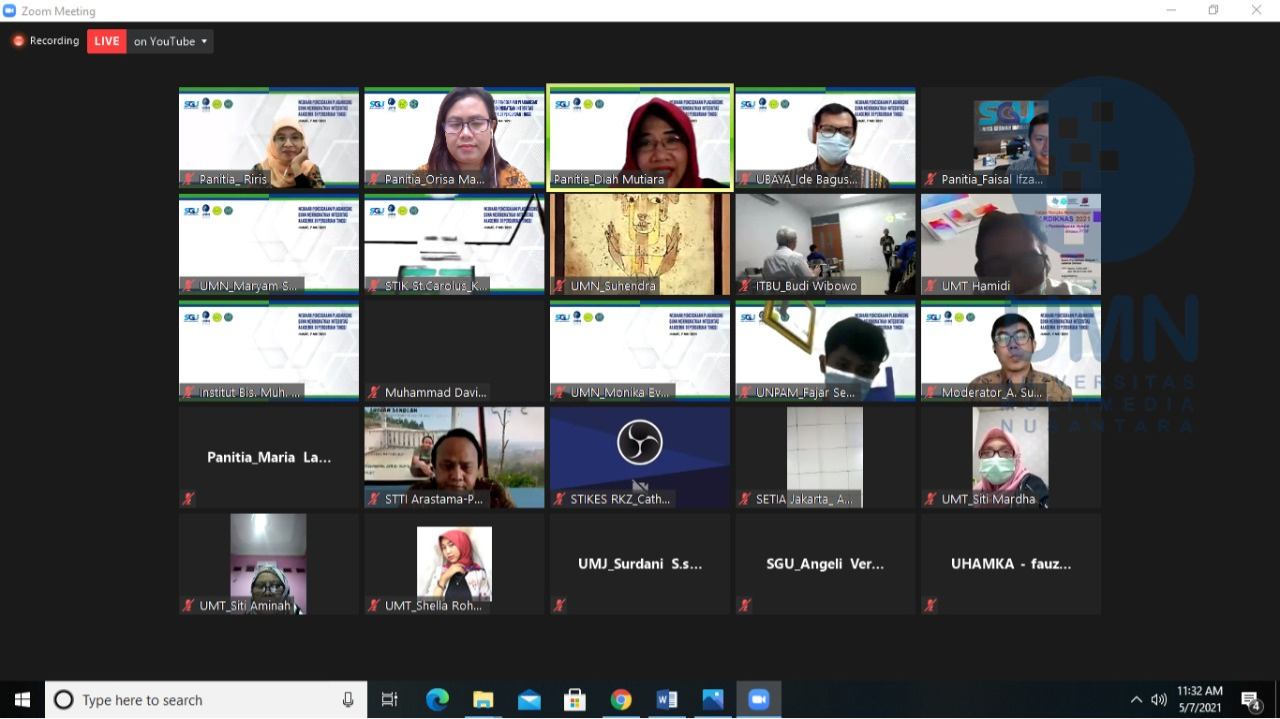Viewport: 1280px width, 719px height.
Task: Select the STIKES RKZ tile with OBS logo
Action: tap(640, 456)
